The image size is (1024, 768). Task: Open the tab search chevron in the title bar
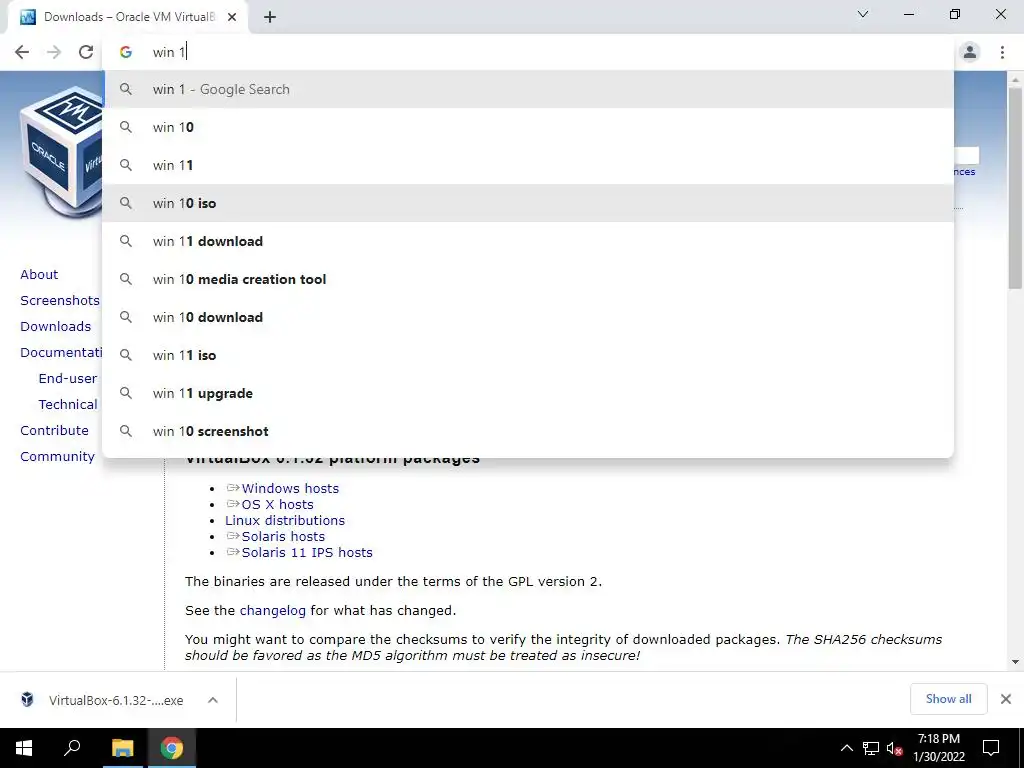pyautogui.click(x=863, y=14)
